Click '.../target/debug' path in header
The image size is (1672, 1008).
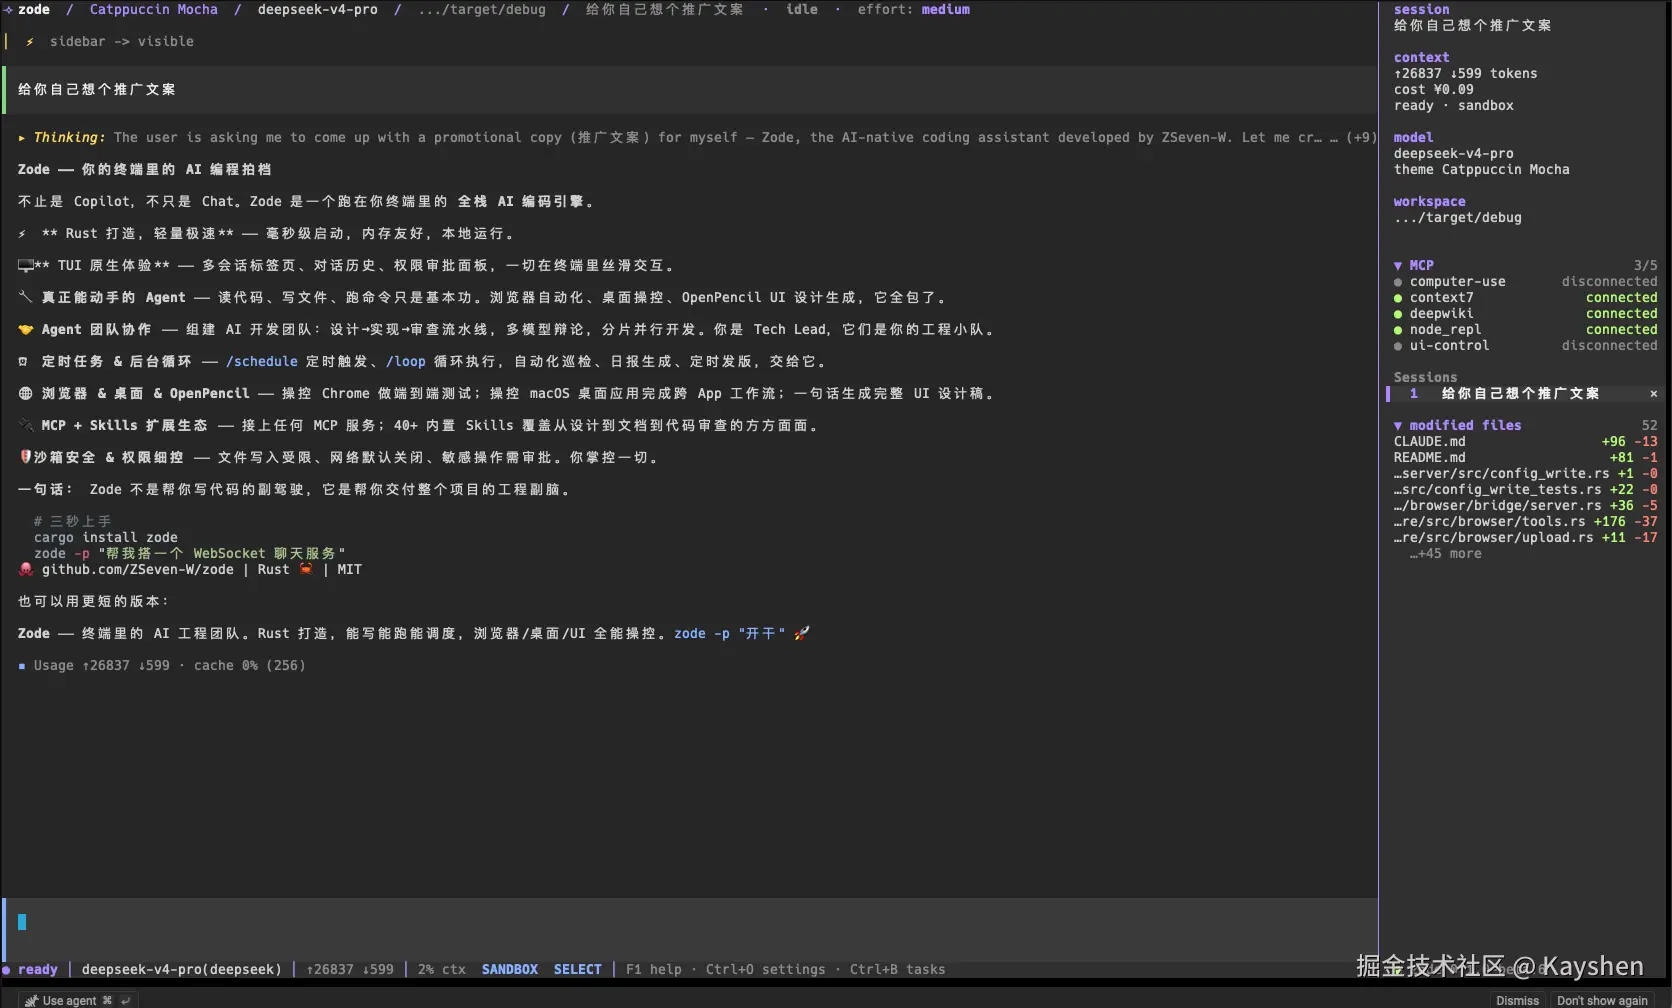coord(482,10)
